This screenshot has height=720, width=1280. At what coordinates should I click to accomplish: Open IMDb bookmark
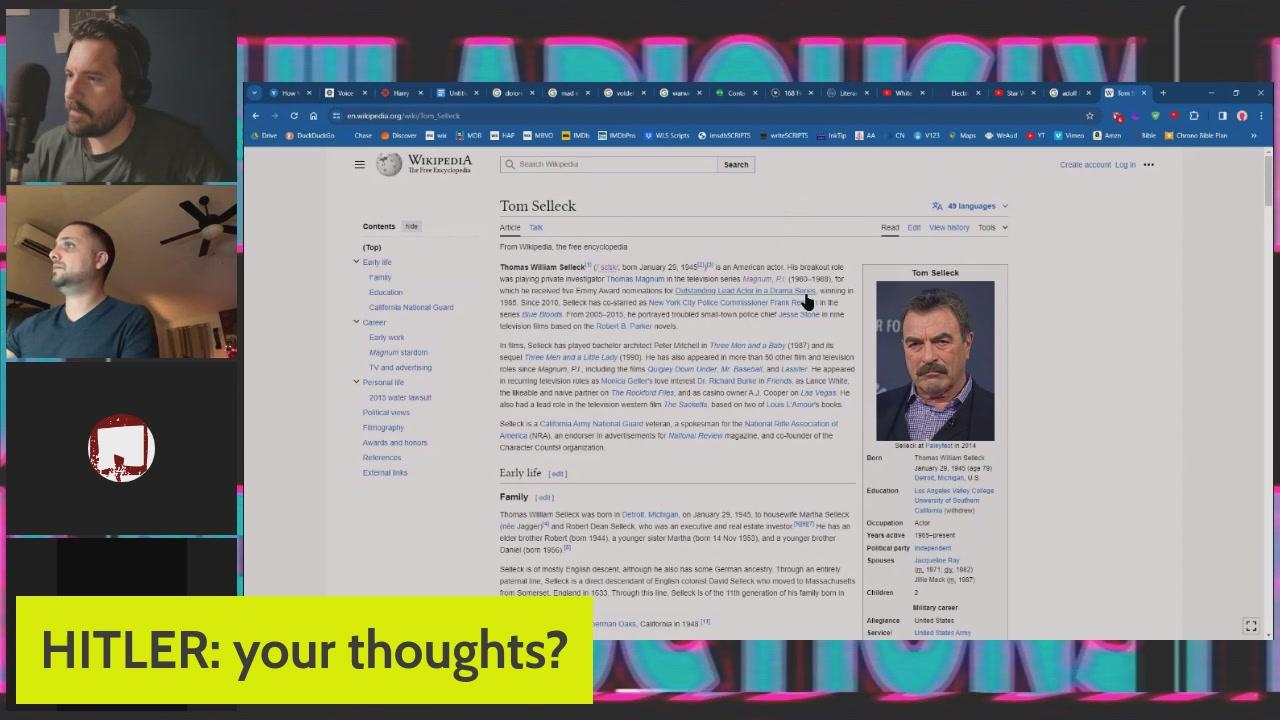tap(575, 136)
